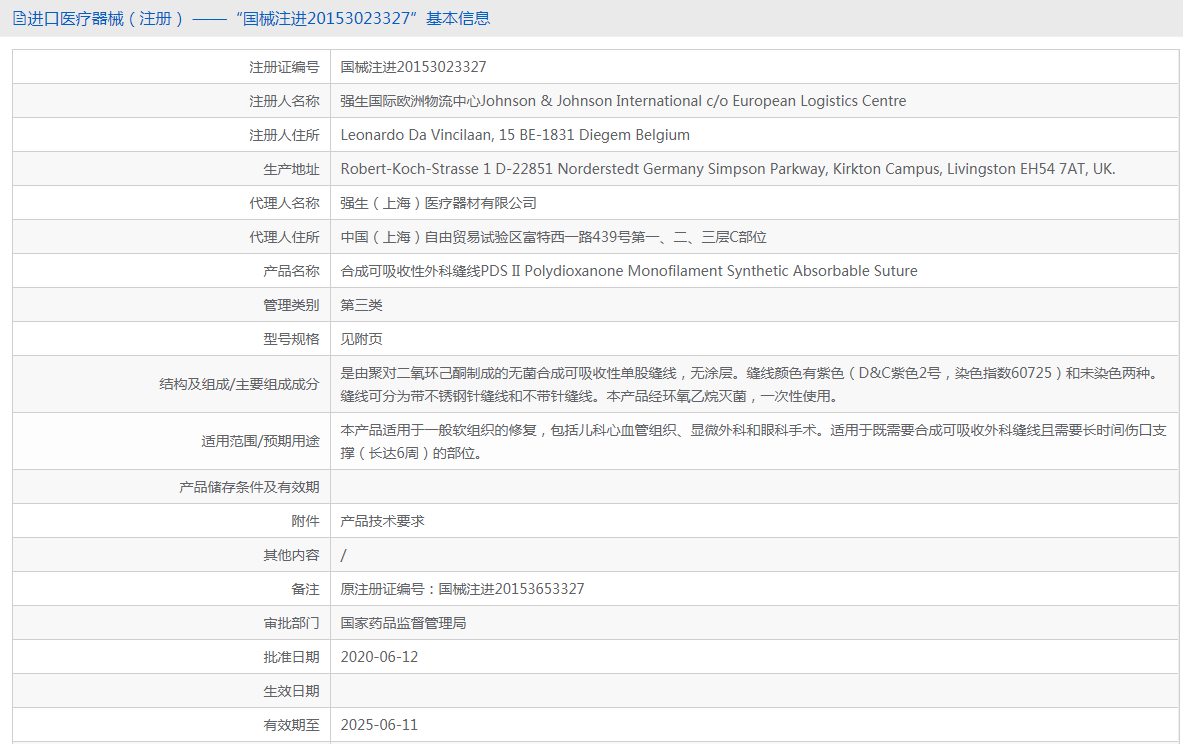
Task: Click the 第三类 management category value
Action: 361,305
